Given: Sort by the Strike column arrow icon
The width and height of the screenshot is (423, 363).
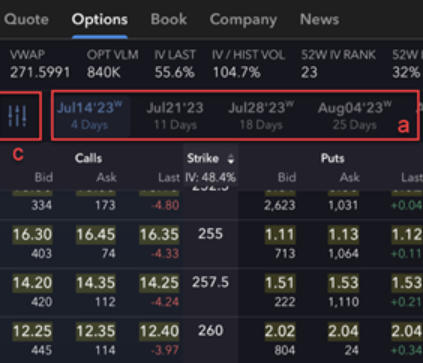Looking at the screenshot, I should pos(231,159).
